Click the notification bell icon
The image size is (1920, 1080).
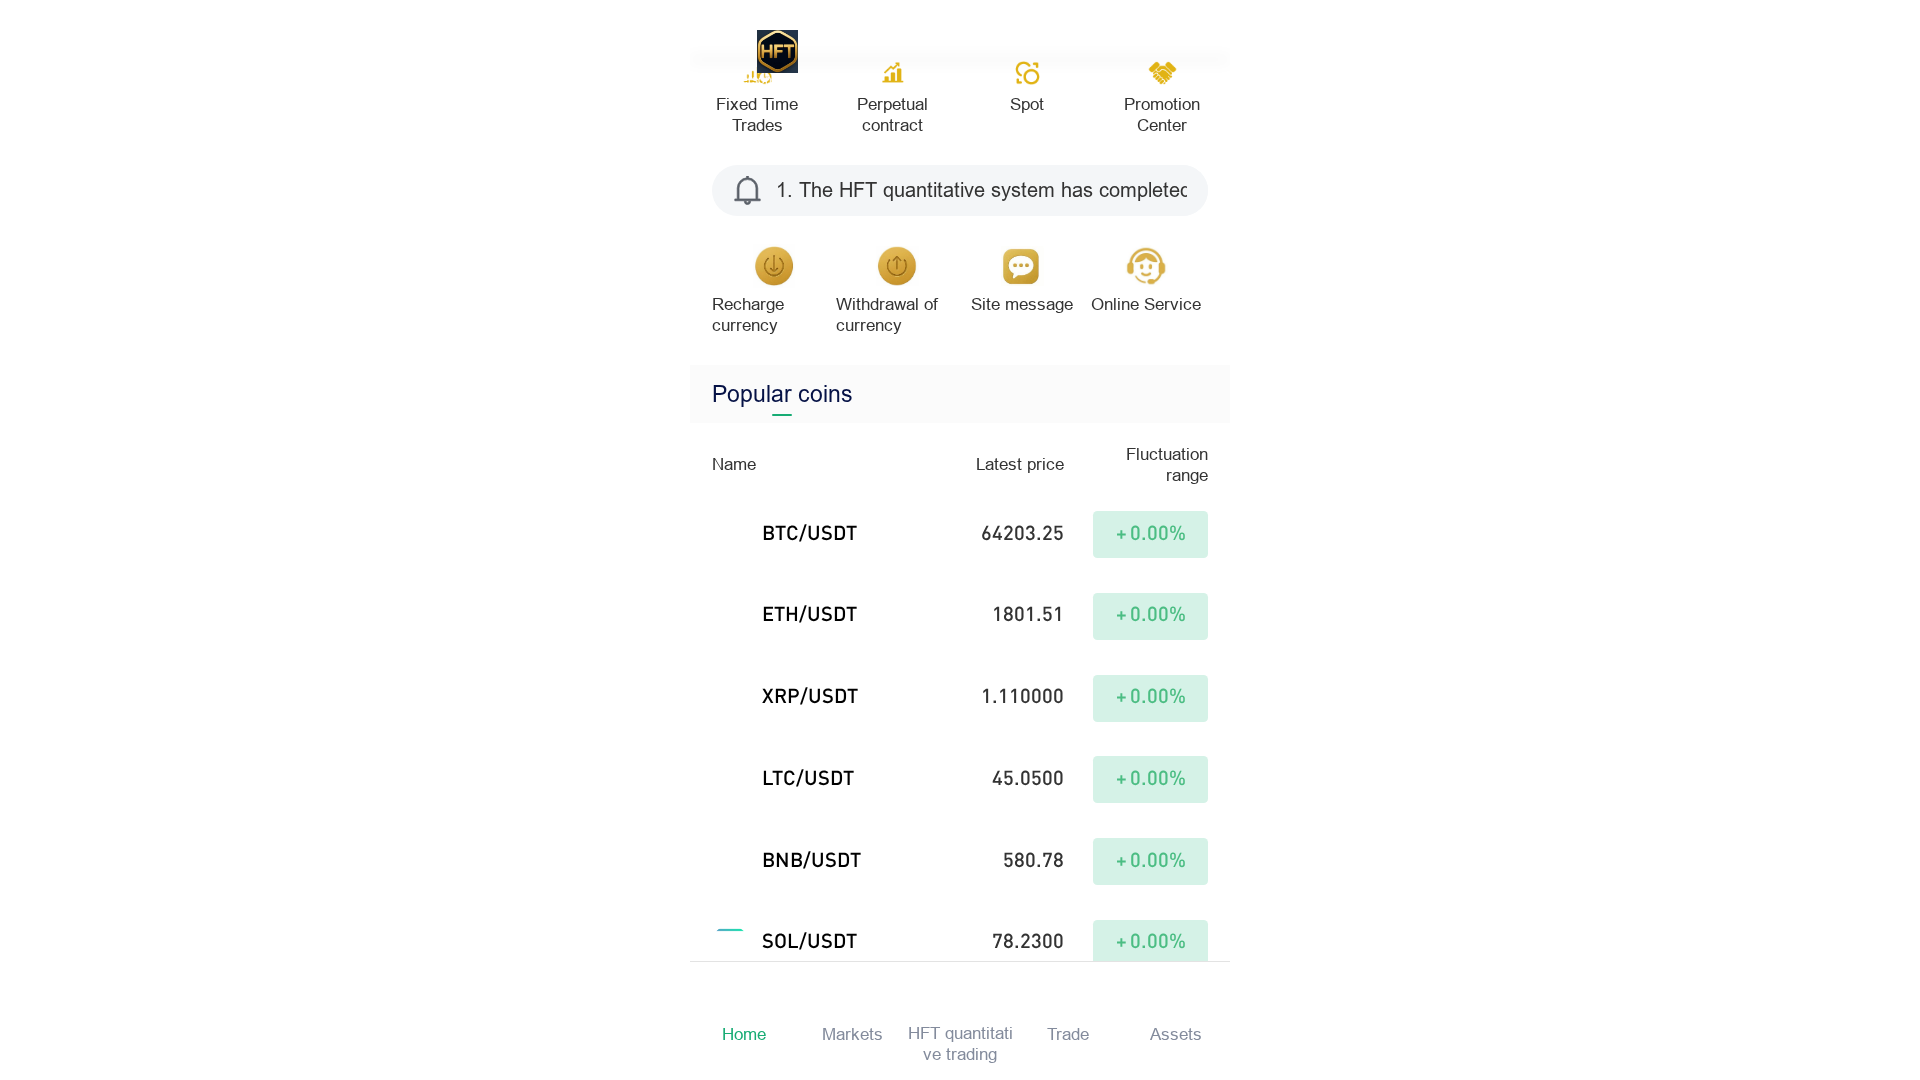tap(747, 190)
